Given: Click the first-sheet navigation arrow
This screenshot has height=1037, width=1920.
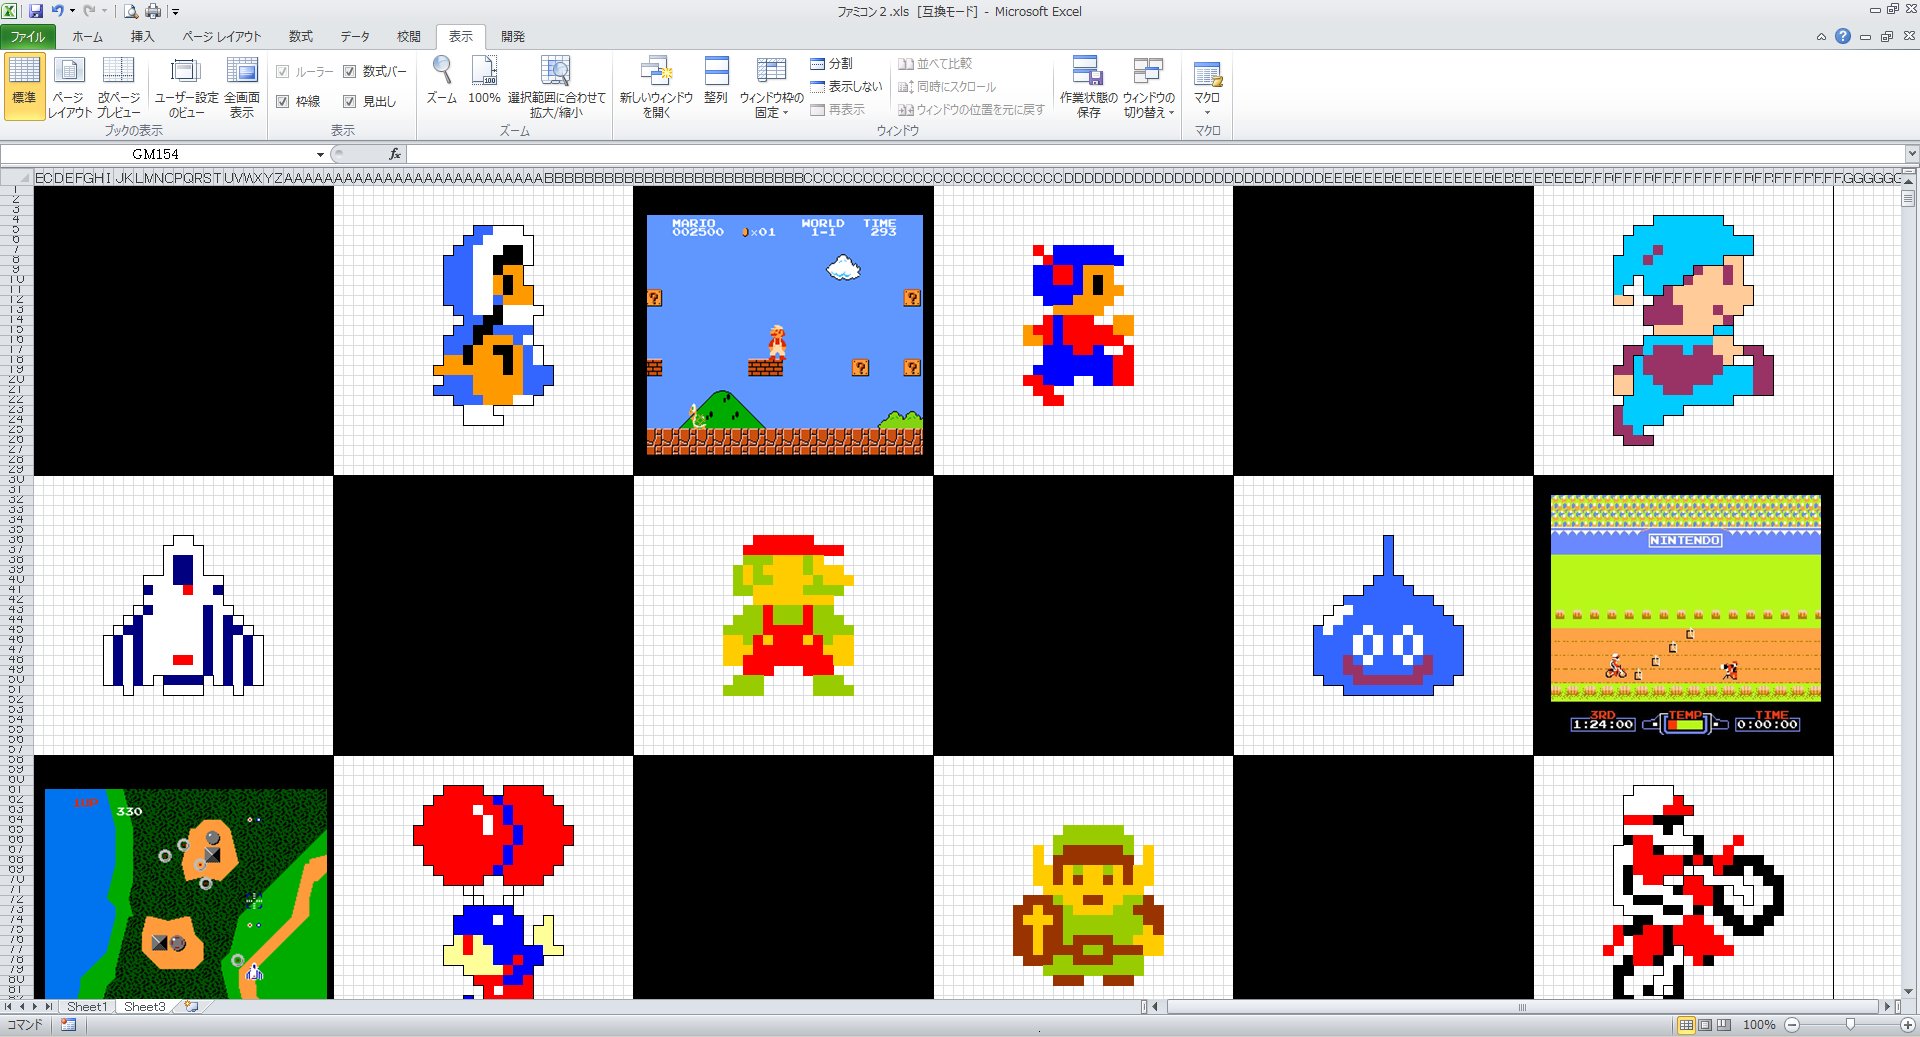Looking at the screenshot, I should tap(9, 1007).
